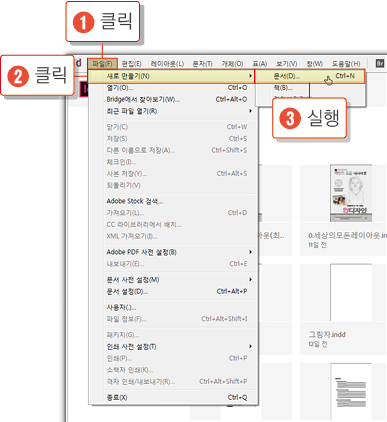This screenshot has height=422, width=387.
Task: Select CC 라이브러리에서 배치... entry
Action: (x=173, y=224)
